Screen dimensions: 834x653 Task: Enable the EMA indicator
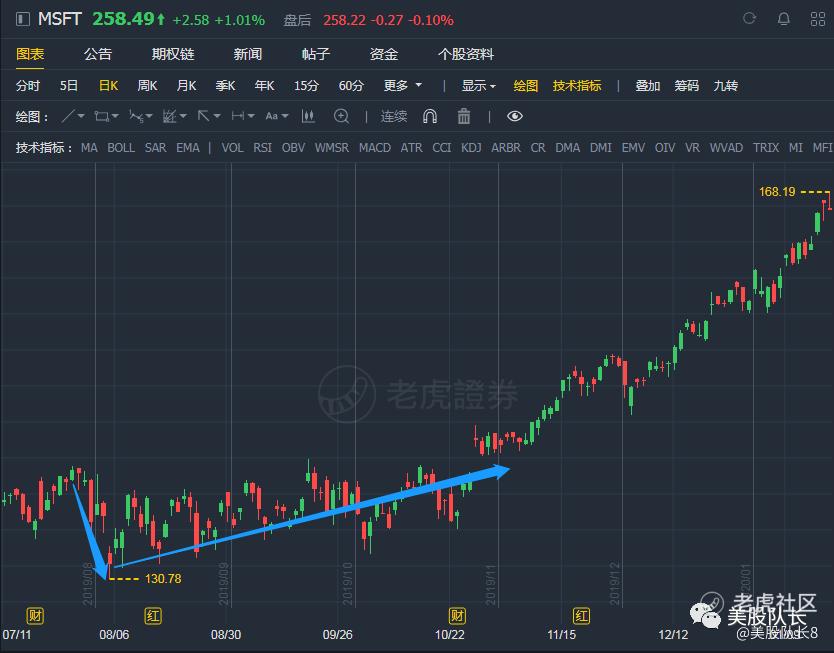(188, 147)
